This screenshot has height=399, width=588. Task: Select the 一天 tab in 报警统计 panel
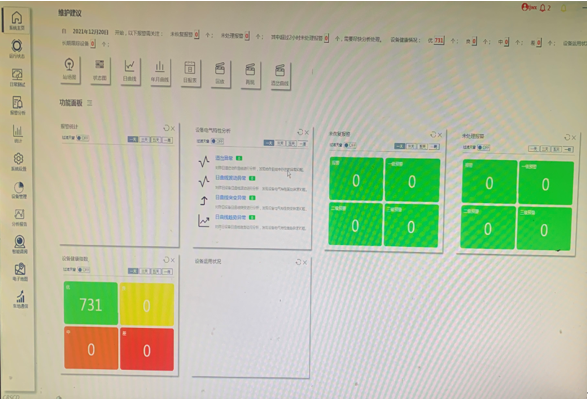coord(133,140)
